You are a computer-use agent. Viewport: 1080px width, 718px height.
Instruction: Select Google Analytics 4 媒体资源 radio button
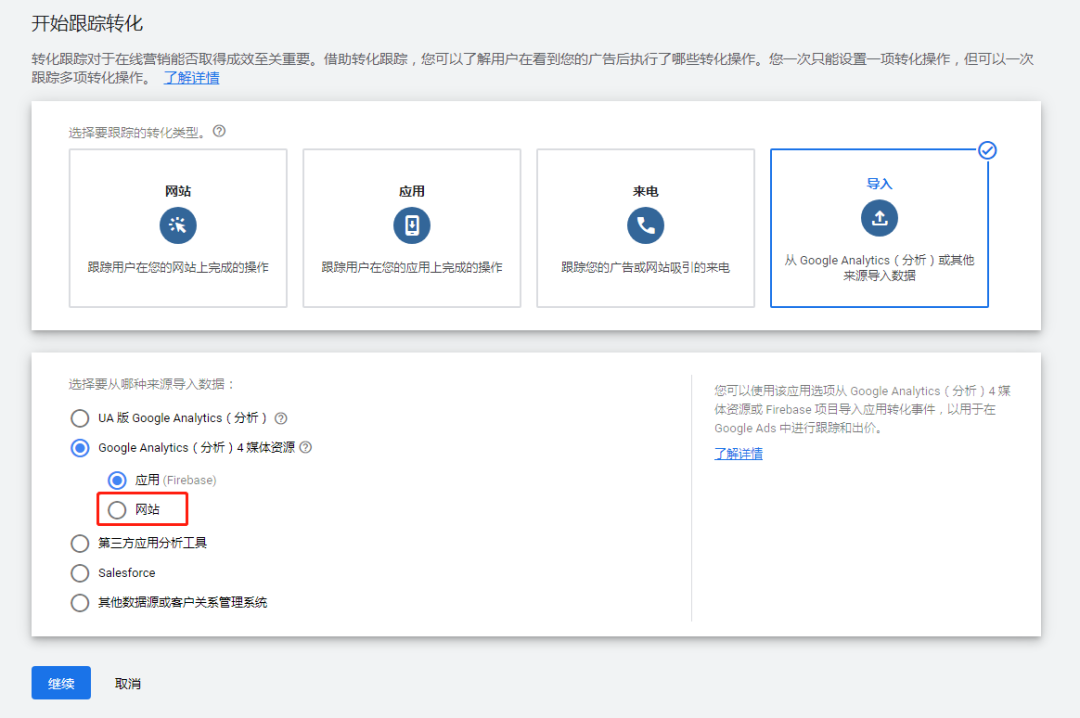[x=80, y=448]
